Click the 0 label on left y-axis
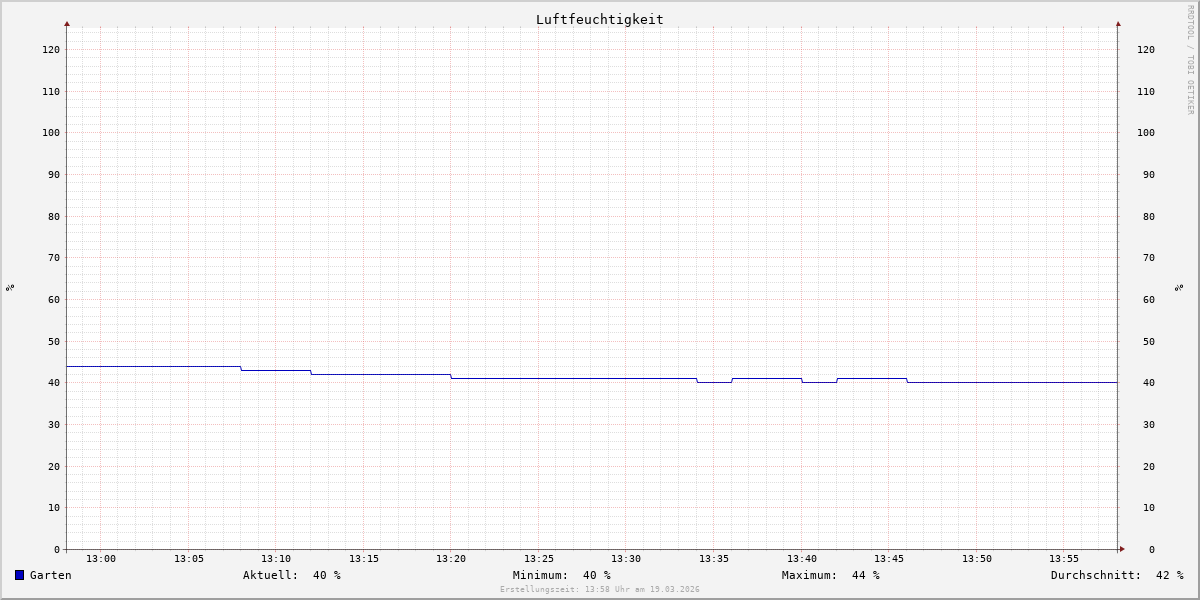The image size is (1200, 600). pyautogui.click(x=57, y=549)
